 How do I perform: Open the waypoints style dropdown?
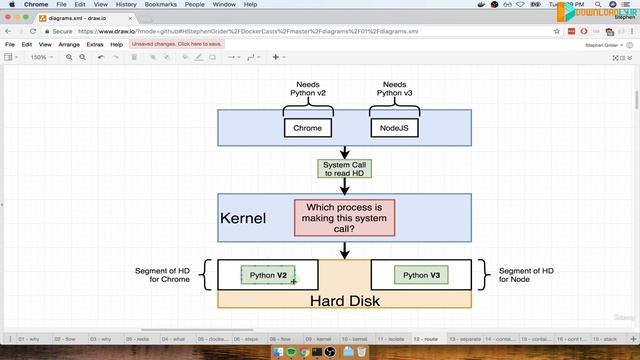tap(253, 58)
